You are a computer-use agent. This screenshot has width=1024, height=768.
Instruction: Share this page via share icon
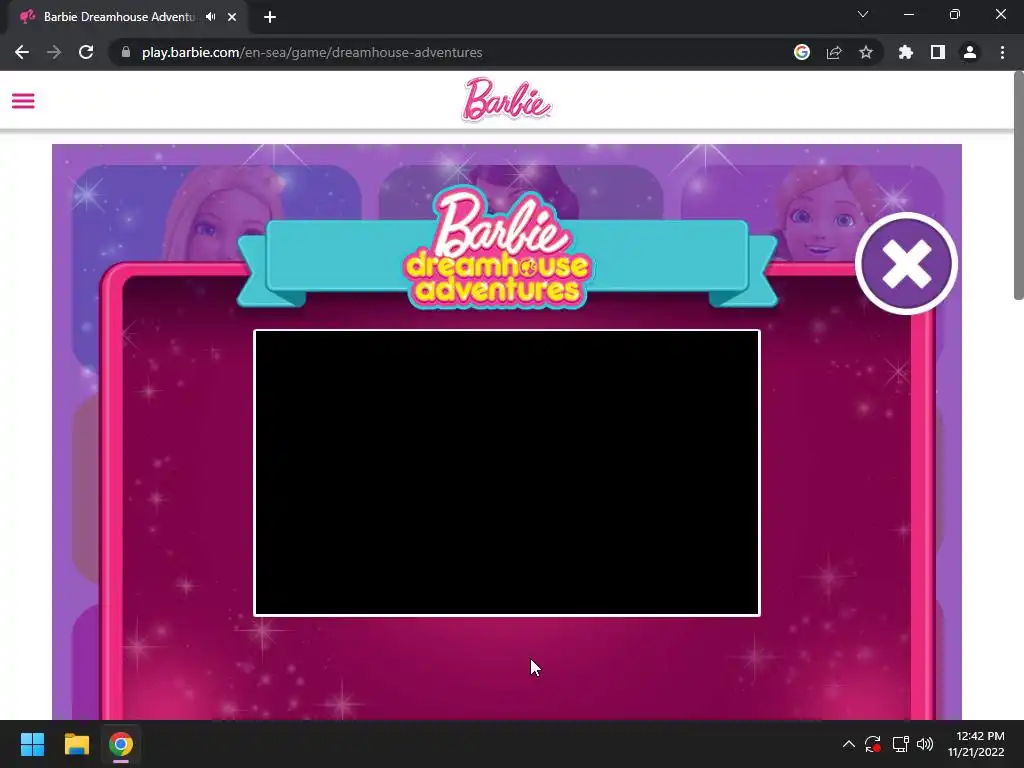tap(834, 52)
